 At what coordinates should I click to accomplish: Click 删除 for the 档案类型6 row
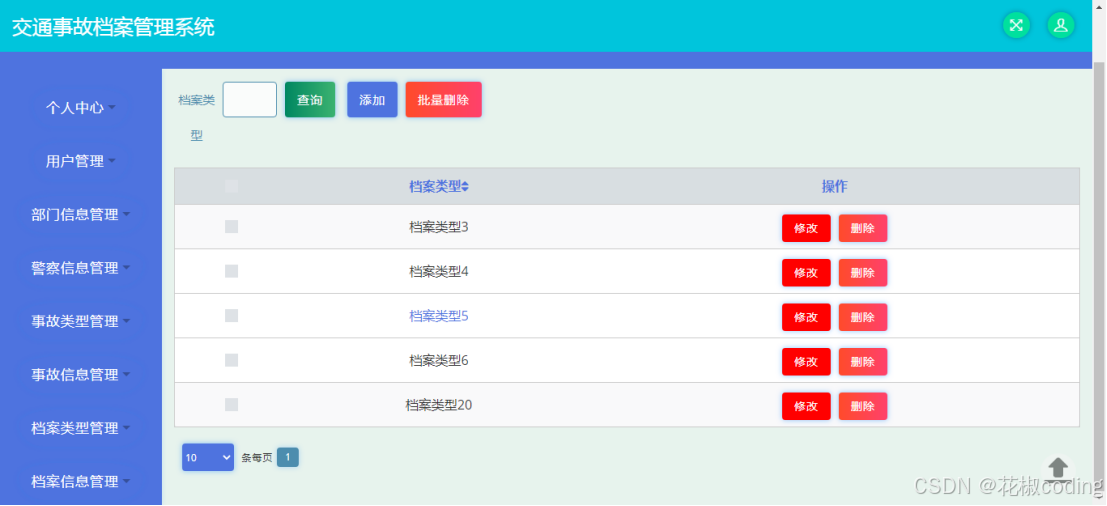(x=863, y=361)
